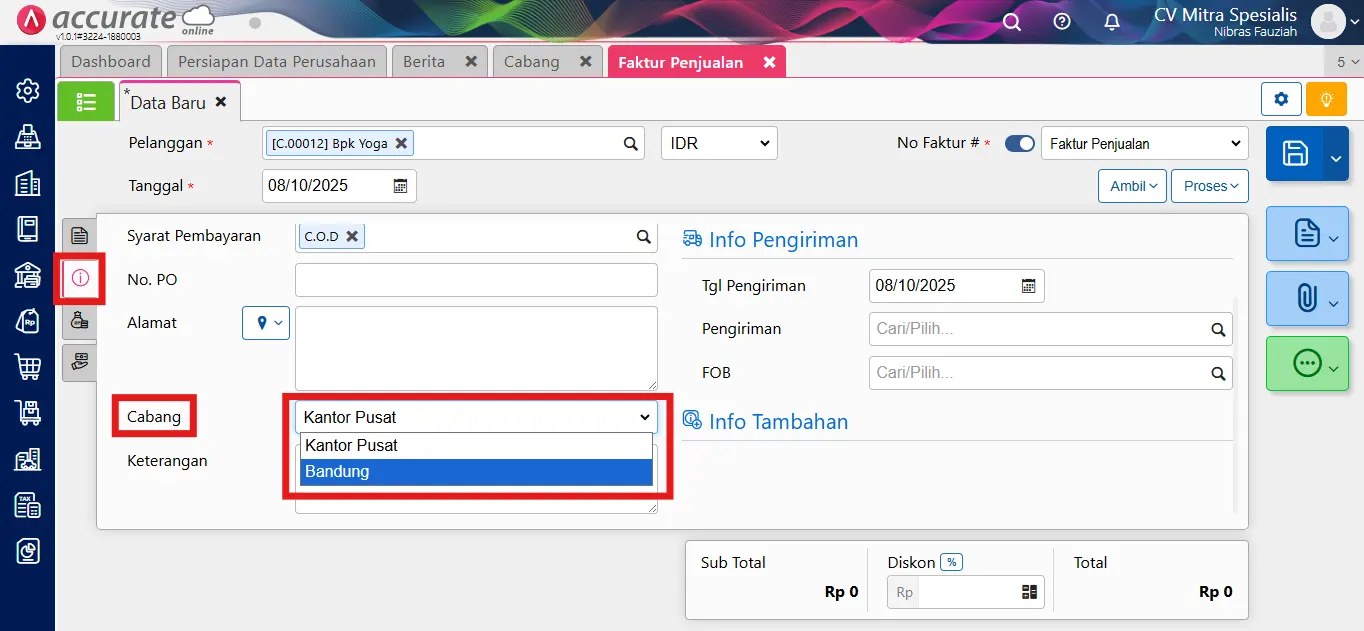
Task: Select the shopping cart sales module icon
Action: pyautogui.click(x=27, y=367)
